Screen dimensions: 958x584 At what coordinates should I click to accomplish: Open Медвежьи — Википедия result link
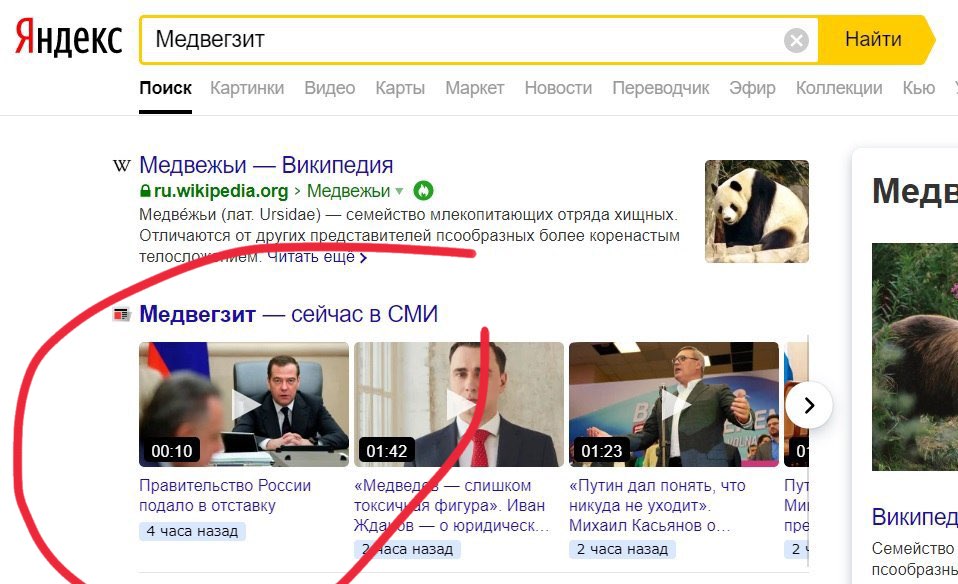pos(266,165)
